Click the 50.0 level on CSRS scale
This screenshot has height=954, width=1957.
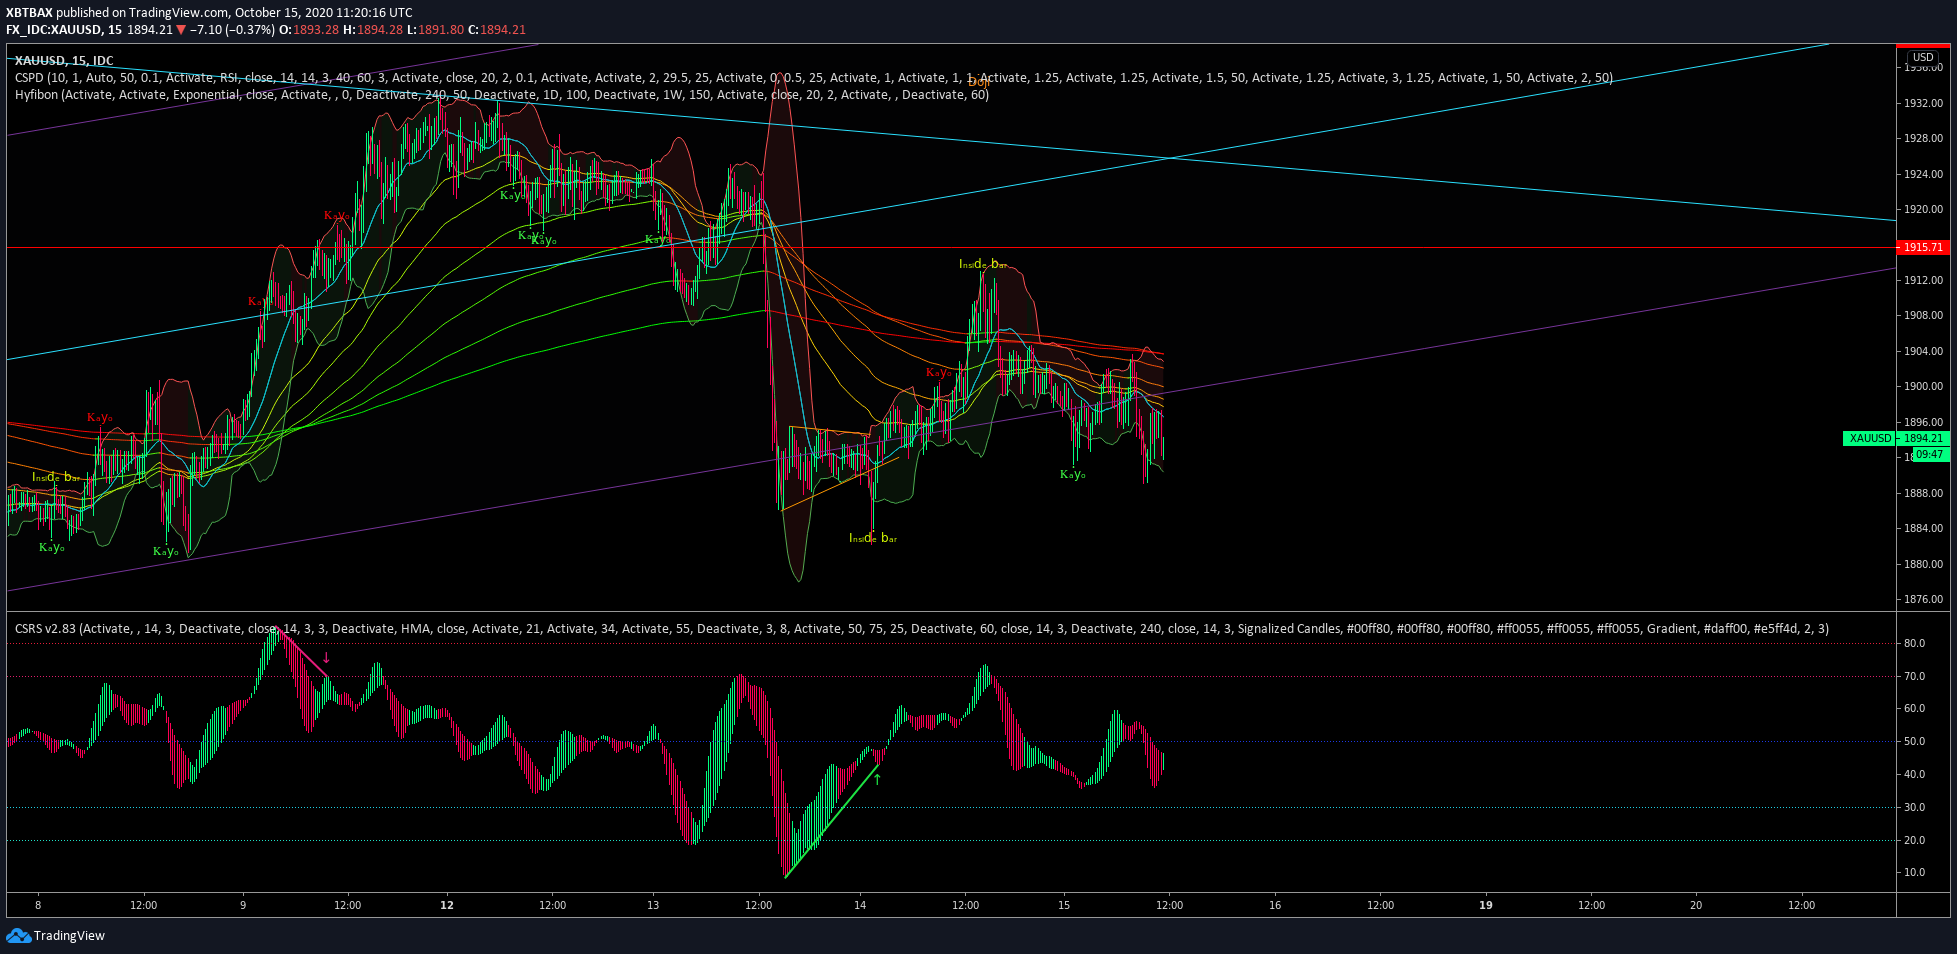click(x=1914, y=741)
